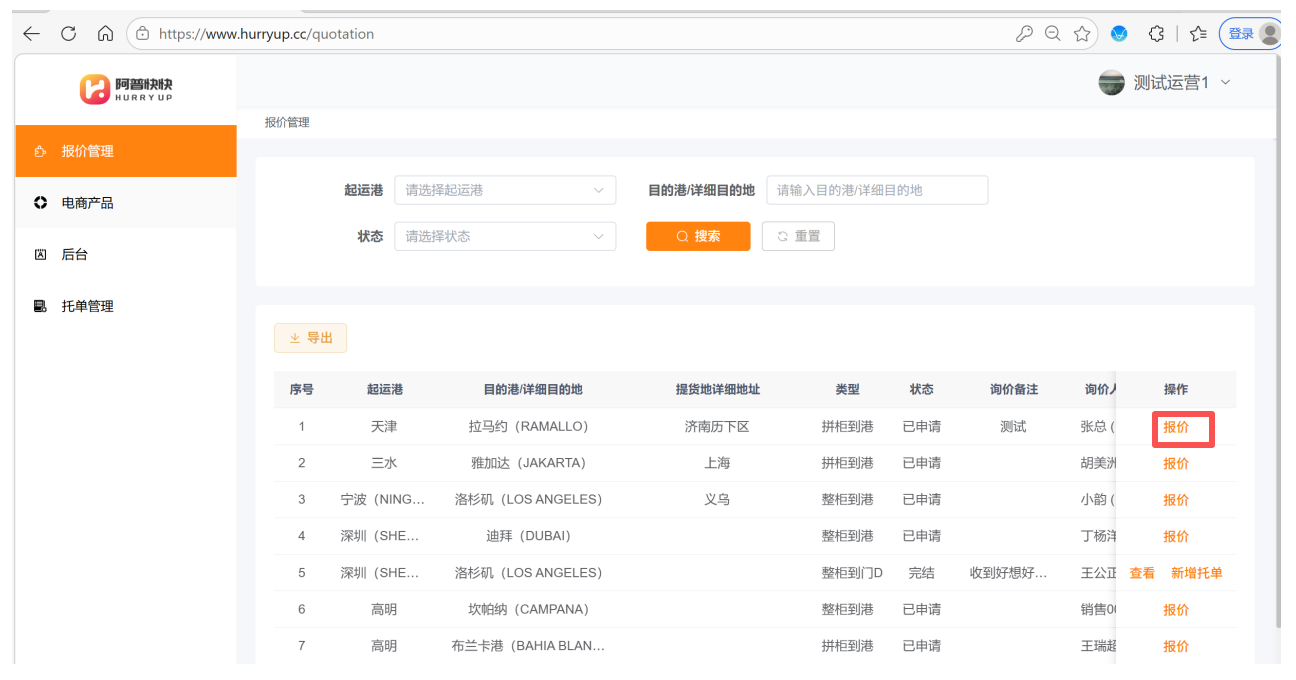The height and width of the screenshot is (680, 1296).
Task: Focus the 目的港/详细目的地 input field
Action: [877, 190]
